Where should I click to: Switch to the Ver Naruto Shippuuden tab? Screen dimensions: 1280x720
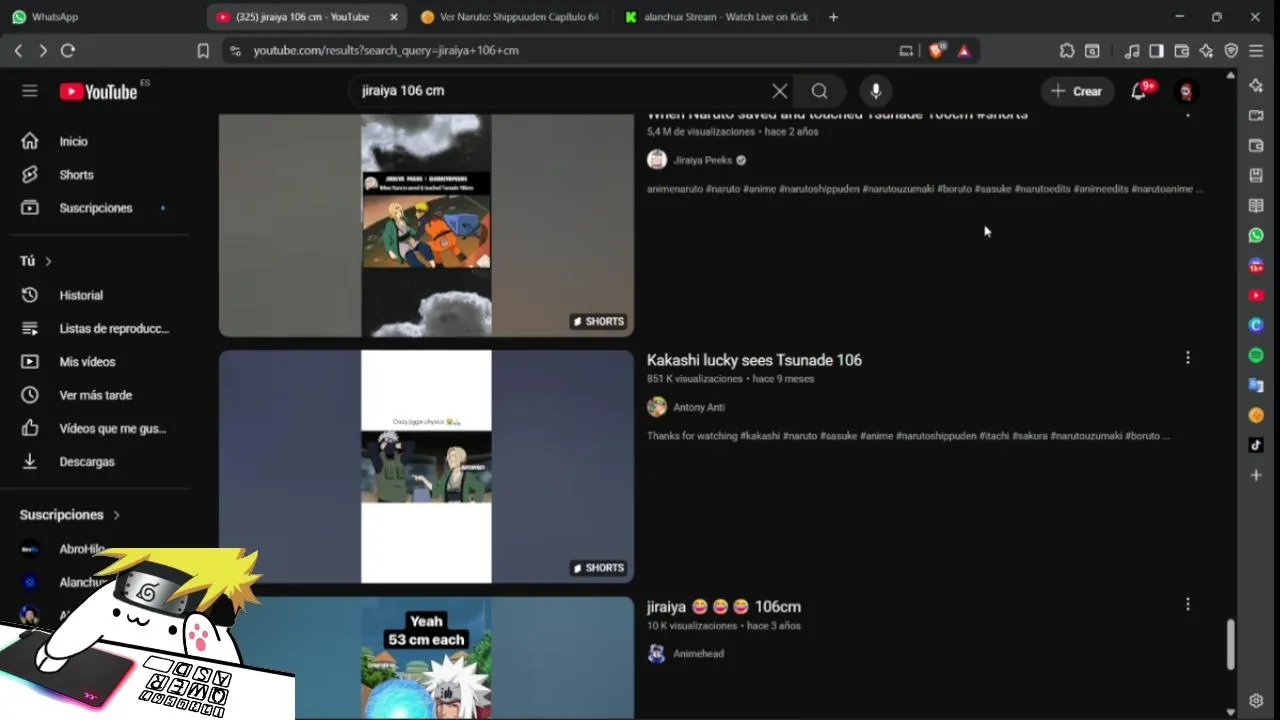click(x=510, y=17)
